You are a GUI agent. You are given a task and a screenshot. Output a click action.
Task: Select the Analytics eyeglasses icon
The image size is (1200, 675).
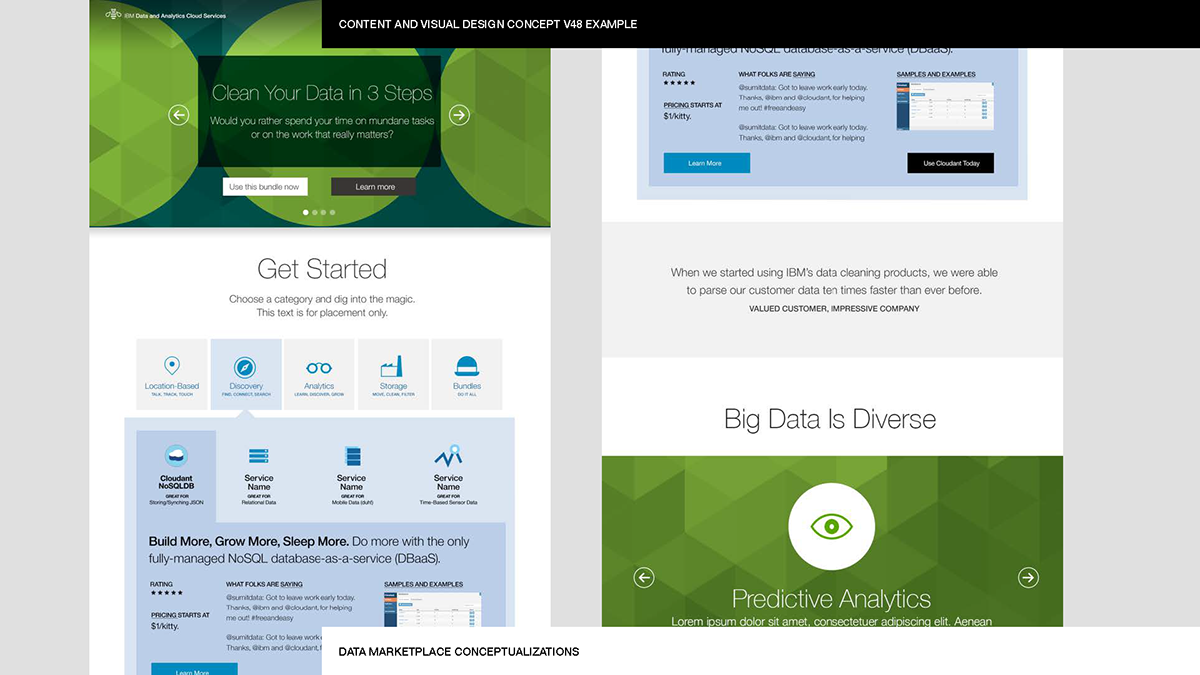[319, 368]
